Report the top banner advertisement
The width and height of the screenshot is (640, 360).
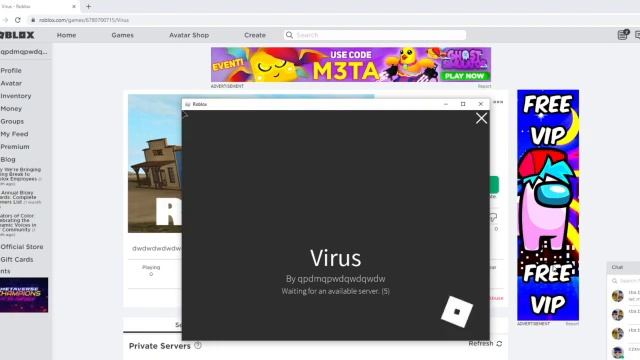click(x=484, y=86)
